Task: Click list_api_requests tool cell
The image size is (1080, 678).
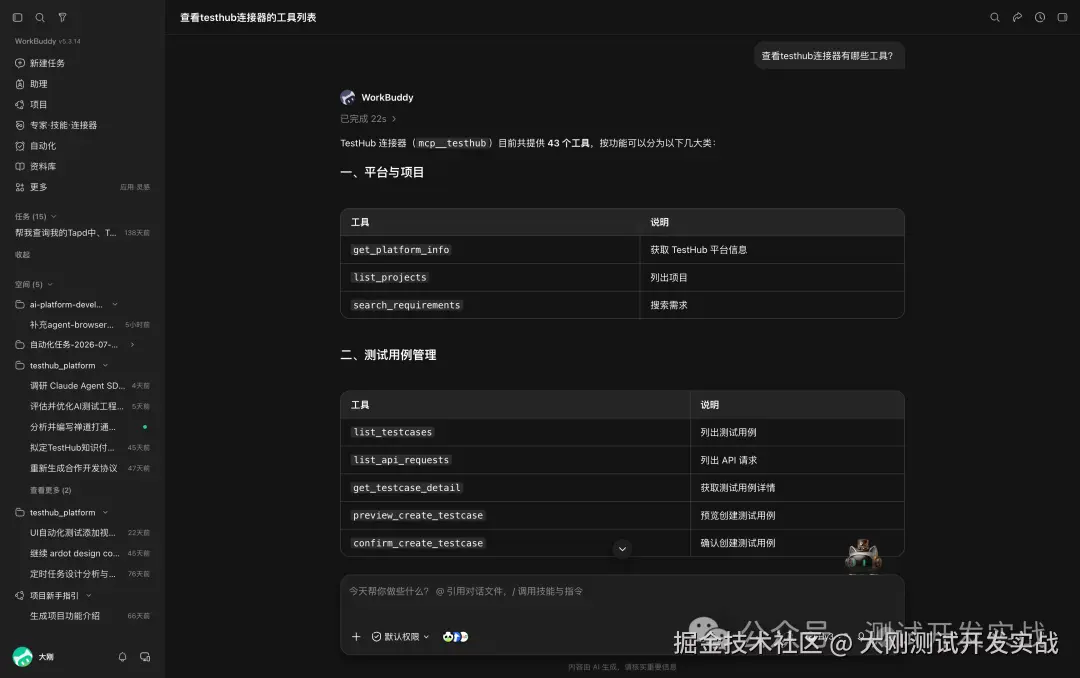Action: click(x=401, y=460)
